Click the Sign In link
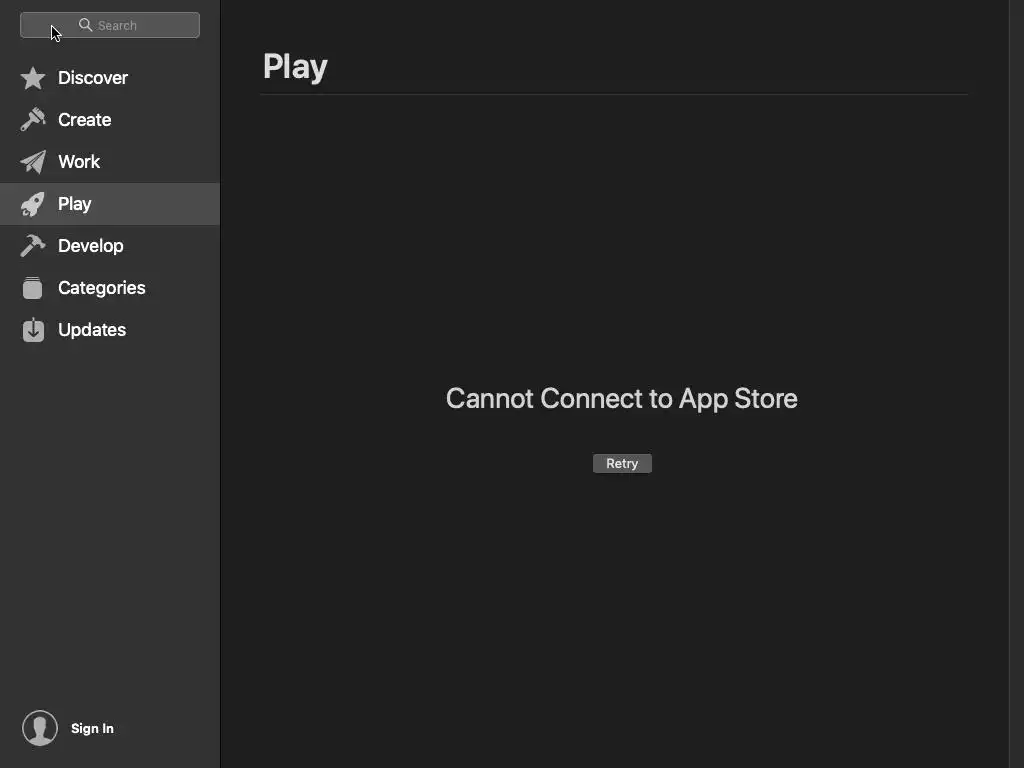Viewport: 1024px width, 768px height. [92, 728]
